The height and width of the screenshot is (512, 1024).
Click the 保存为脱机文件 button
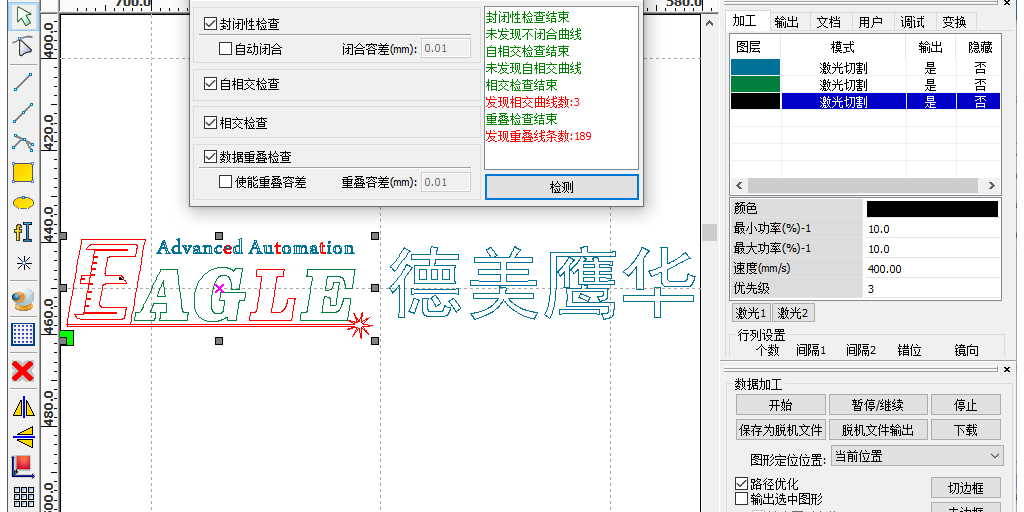(x=780, y=430)
